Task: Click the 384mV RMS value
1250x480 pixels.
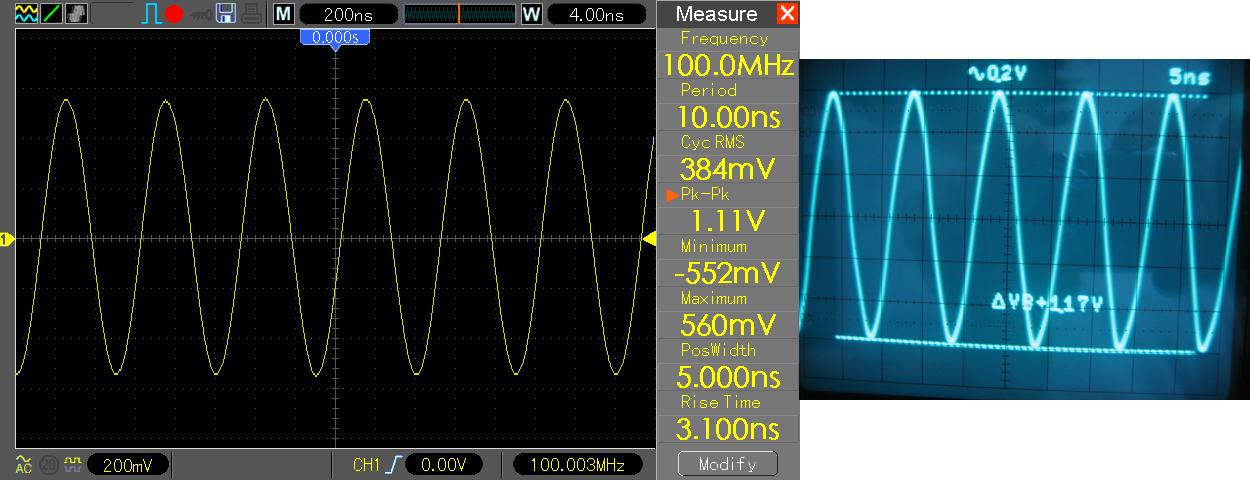Action: tap(728, 169)
